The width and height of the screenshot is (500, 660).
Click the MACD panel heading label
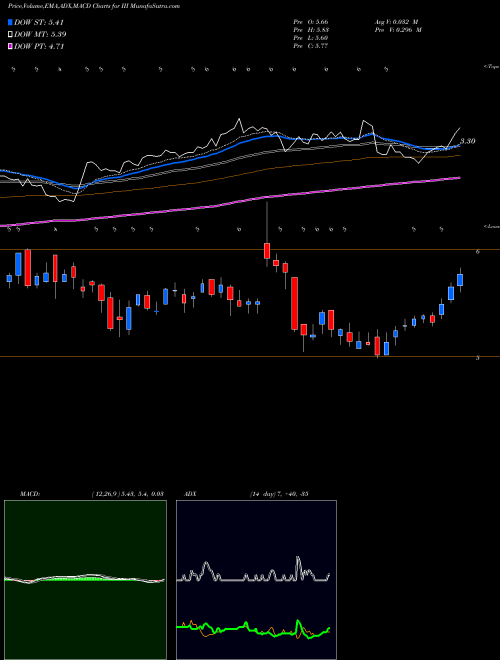point(30,494)
